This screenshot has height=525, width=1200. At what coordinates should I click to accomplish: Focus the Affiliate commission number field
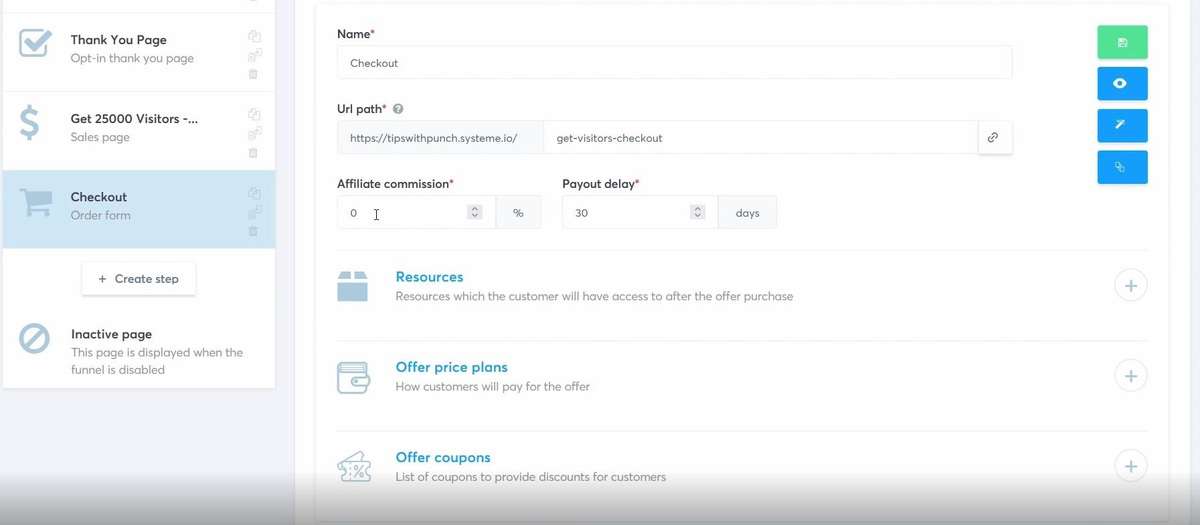pyautogui.click(x=416, y=212)
